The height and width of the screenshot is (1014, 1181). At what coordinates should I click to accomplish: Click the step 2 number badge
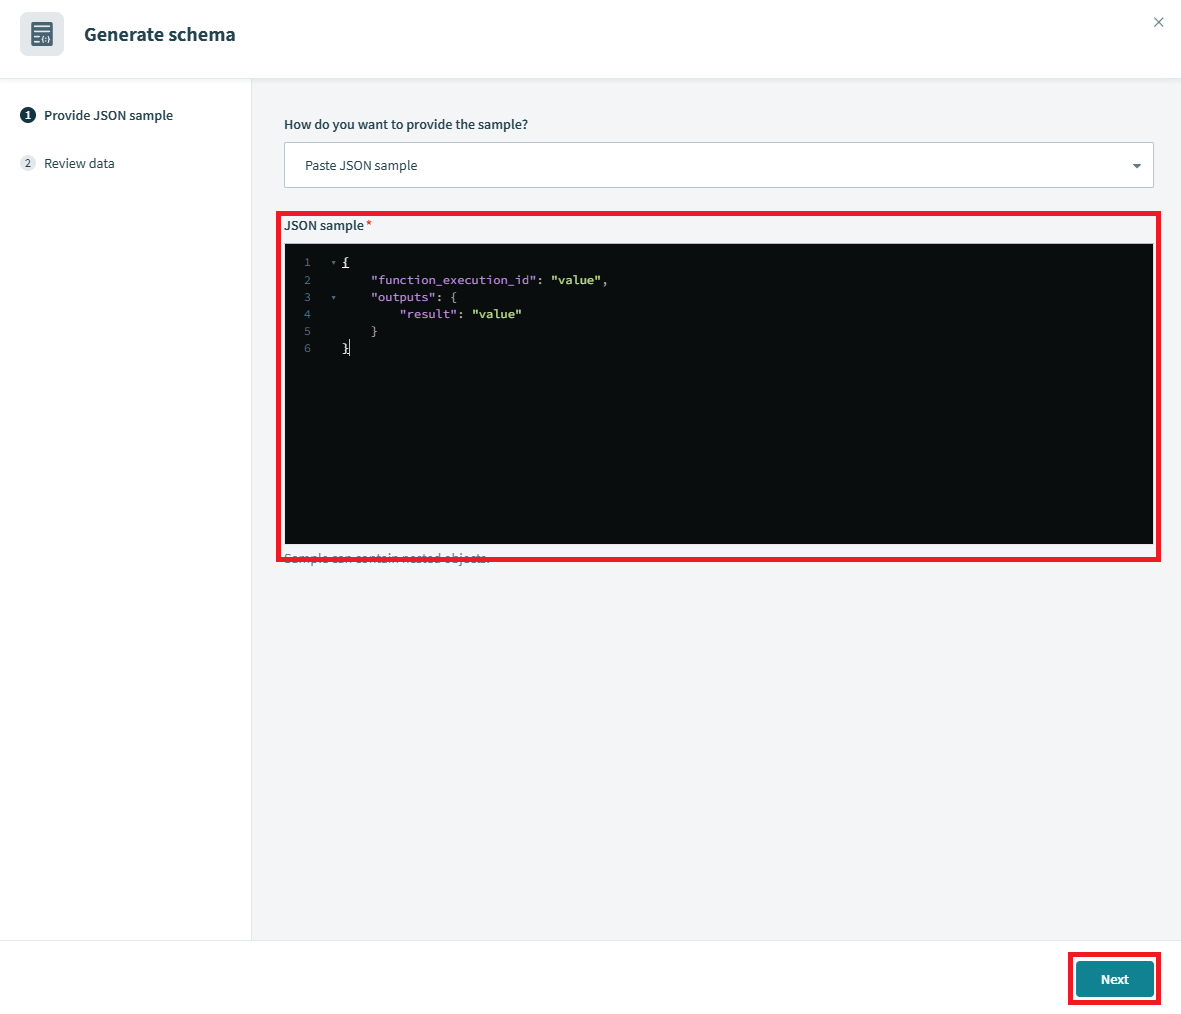pos(28,163)
